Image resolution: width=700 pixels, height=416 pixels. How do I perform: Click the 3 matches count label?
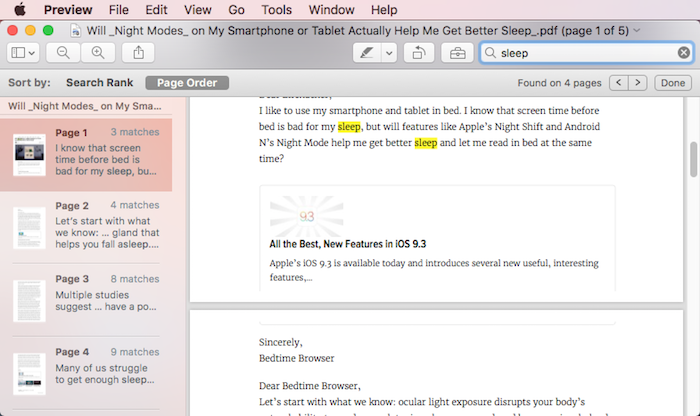point(135,132)
